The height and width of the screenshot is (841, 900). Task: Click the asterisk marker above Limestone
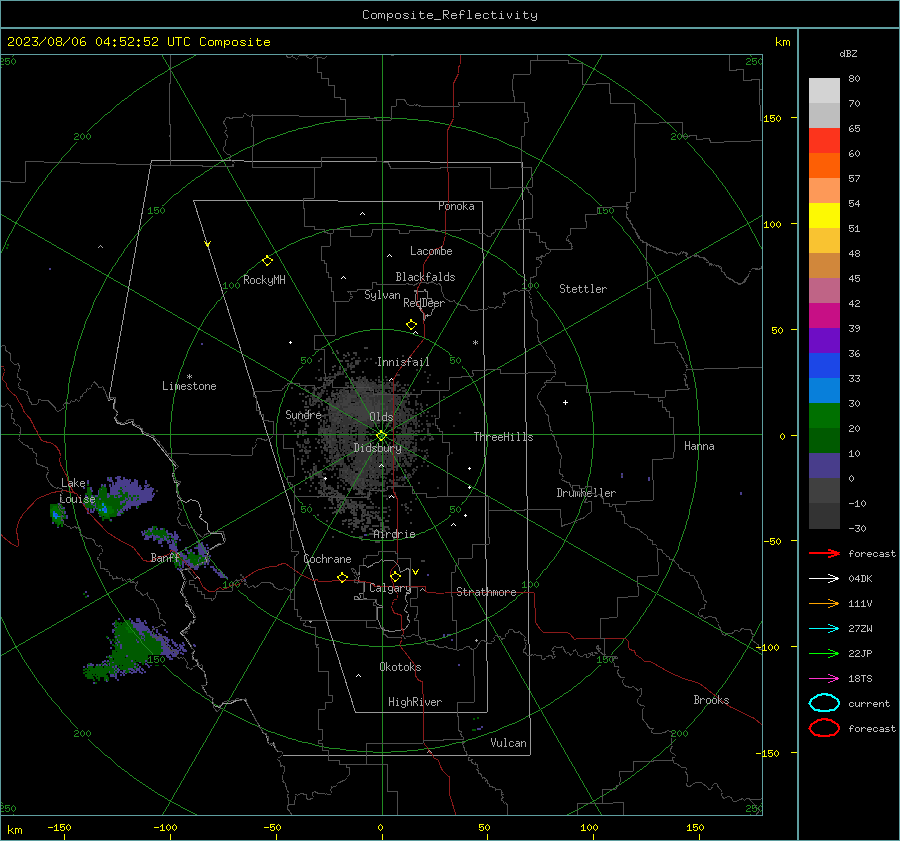pyautogui.click(x=189, y=377)
